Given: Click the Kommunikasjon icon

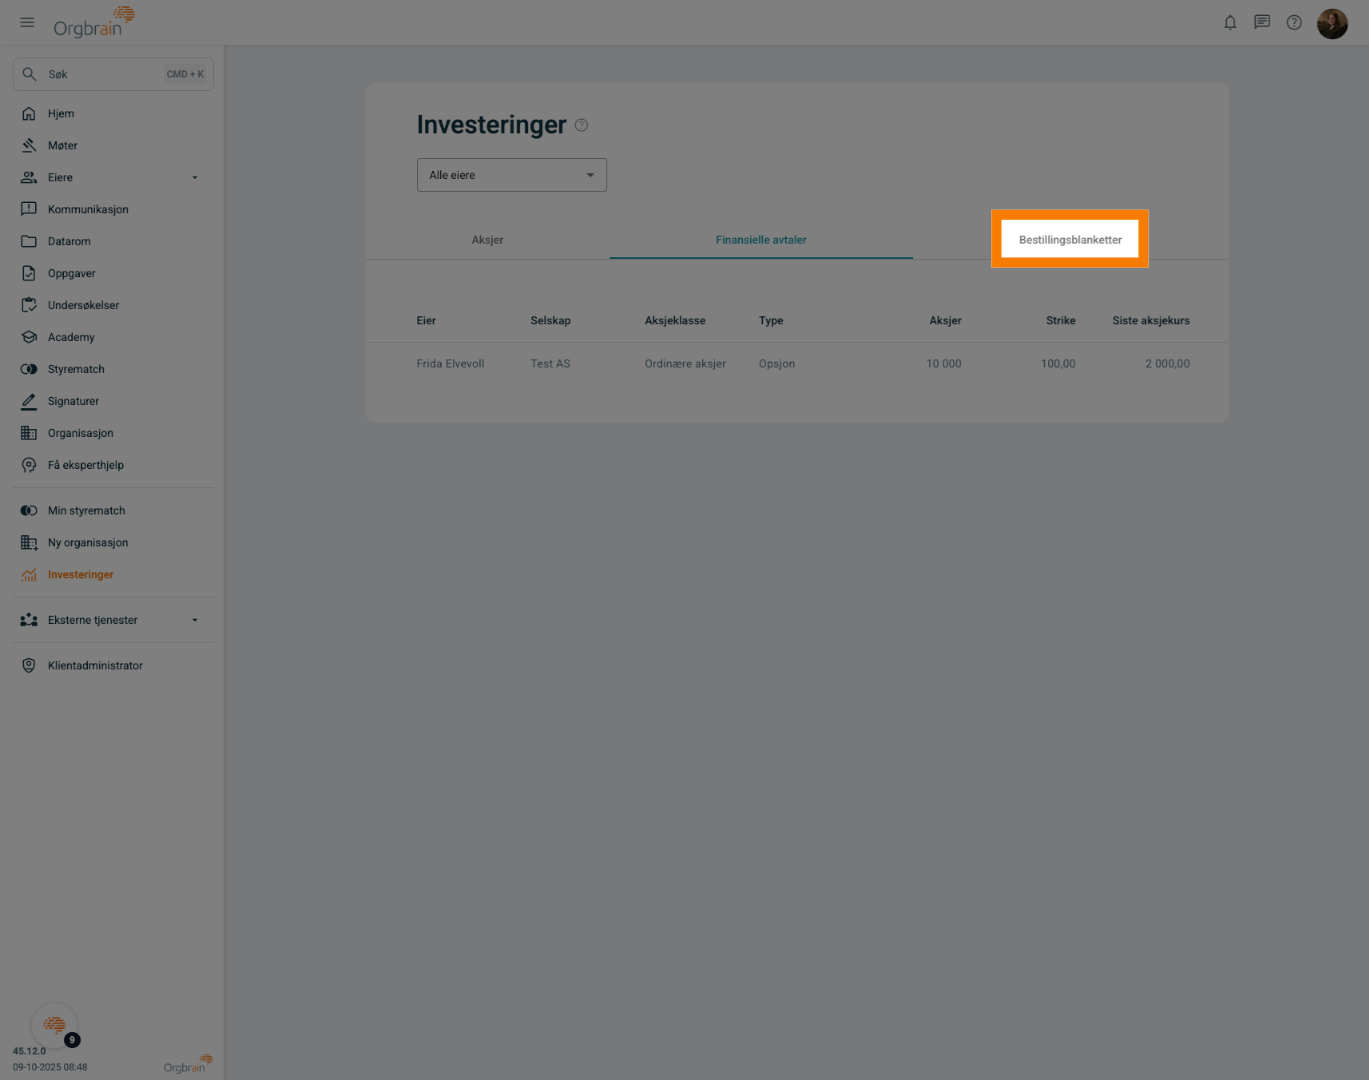Looking at the screenshot, I should [x=29, y=210].
